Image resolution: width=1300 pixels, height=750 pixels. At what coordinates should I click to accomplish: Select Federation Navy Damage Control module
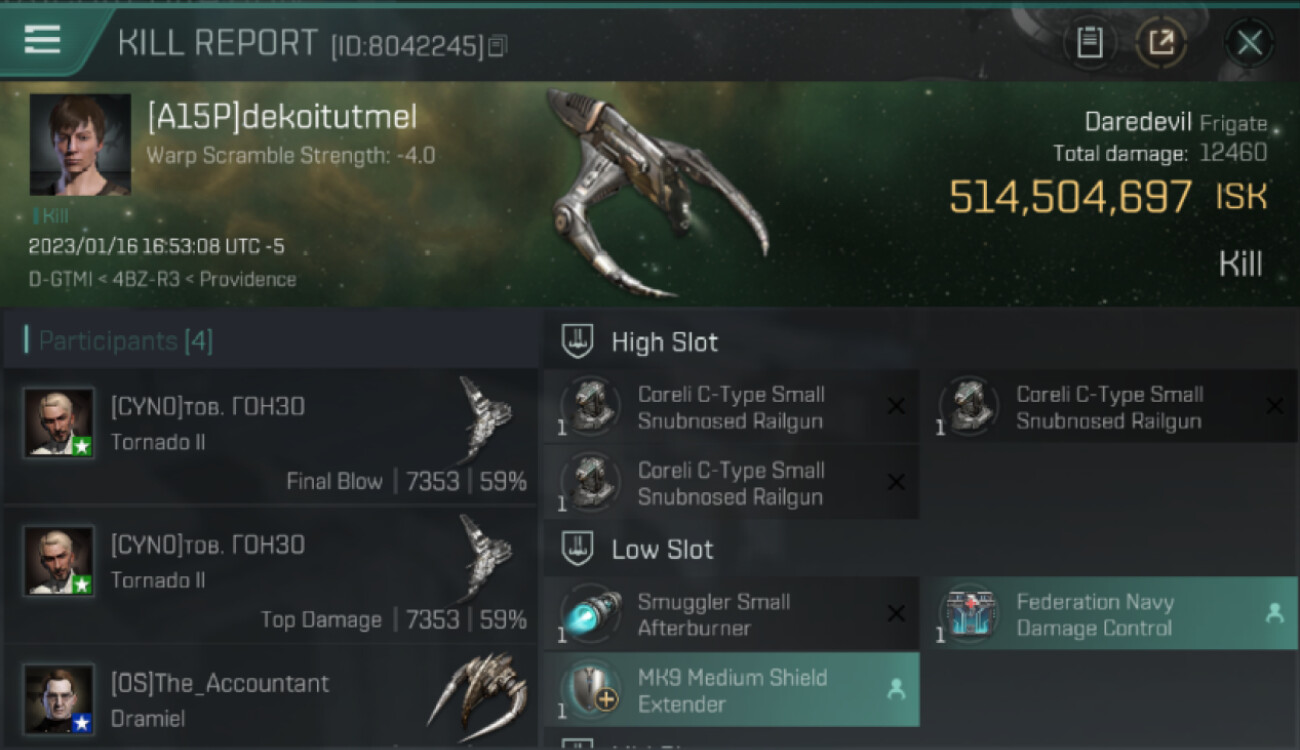point(1109,615)
